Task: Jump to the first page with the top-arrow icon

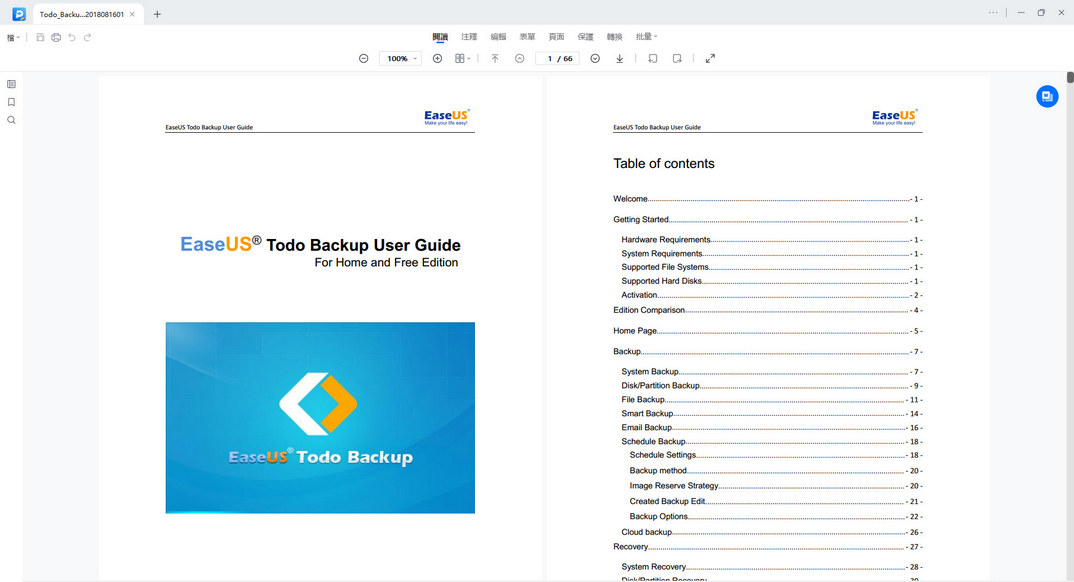Action: pos(494,58)
